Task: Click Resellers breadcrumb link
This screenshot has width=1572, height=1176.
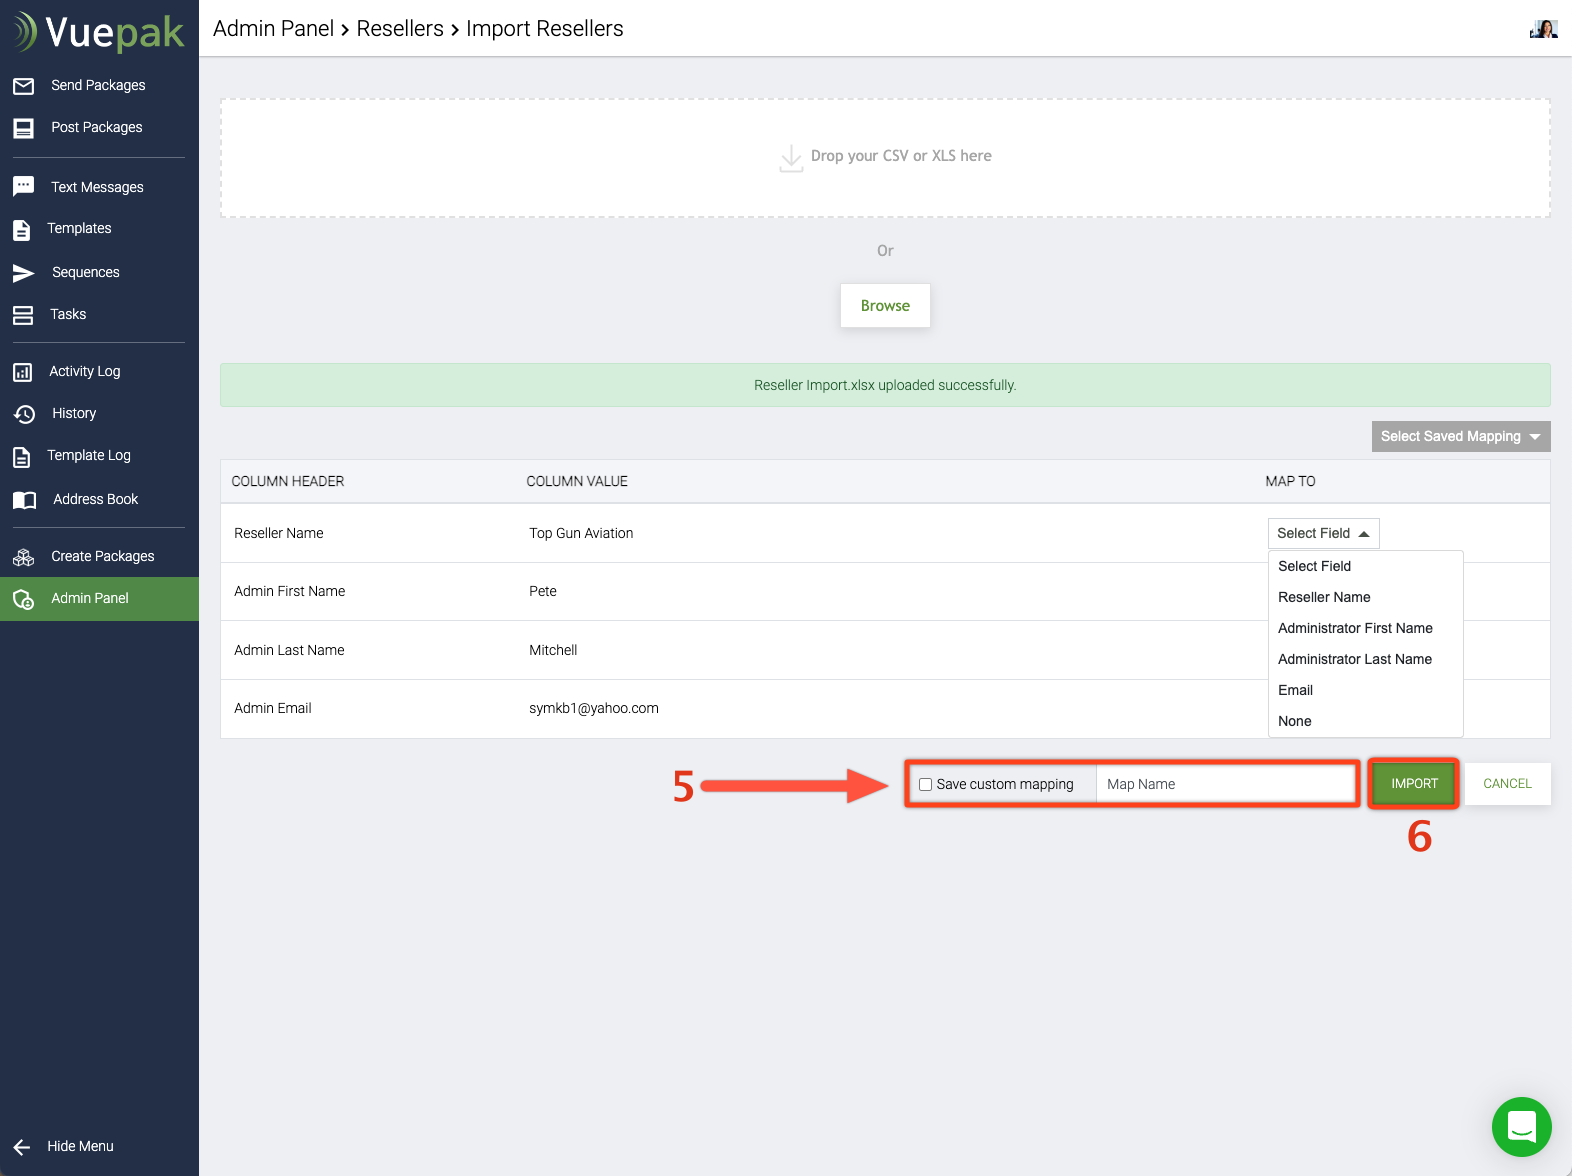Action: coord(400,28)
